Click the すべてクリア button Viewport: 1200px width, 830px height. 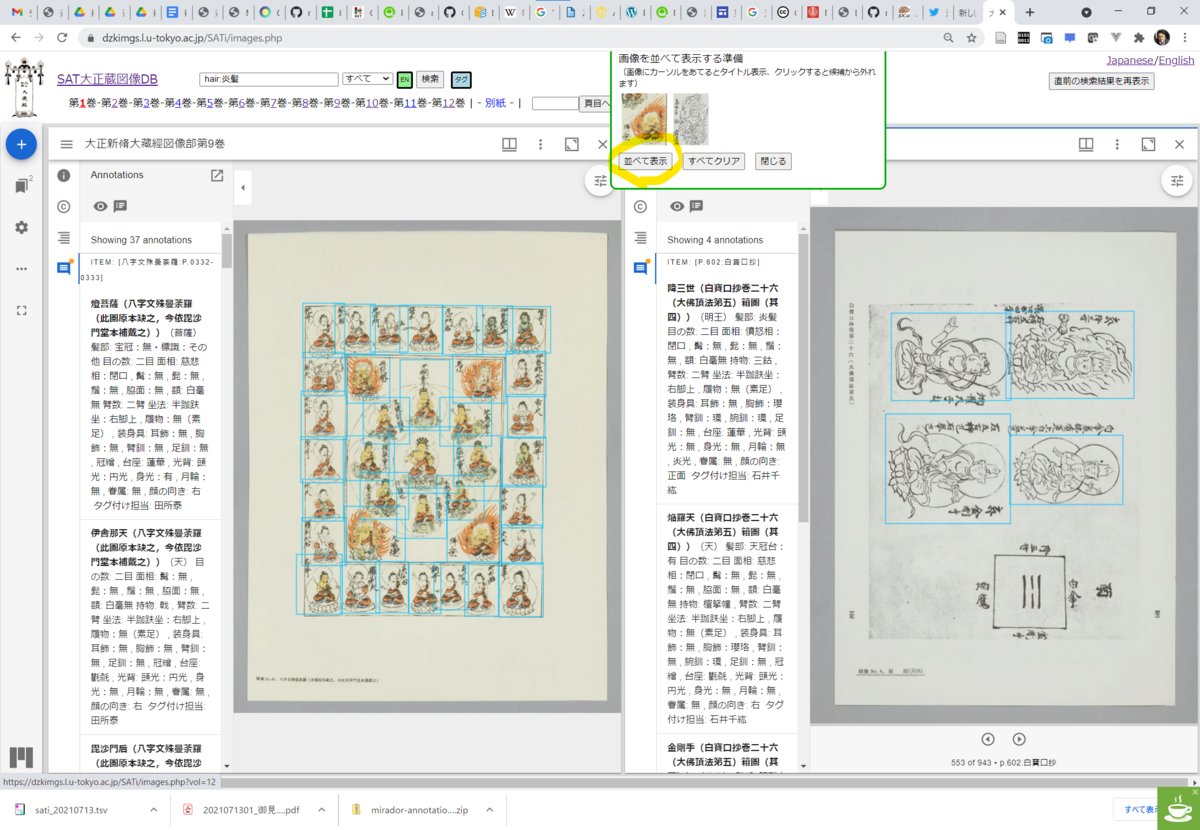click(714, 160)
